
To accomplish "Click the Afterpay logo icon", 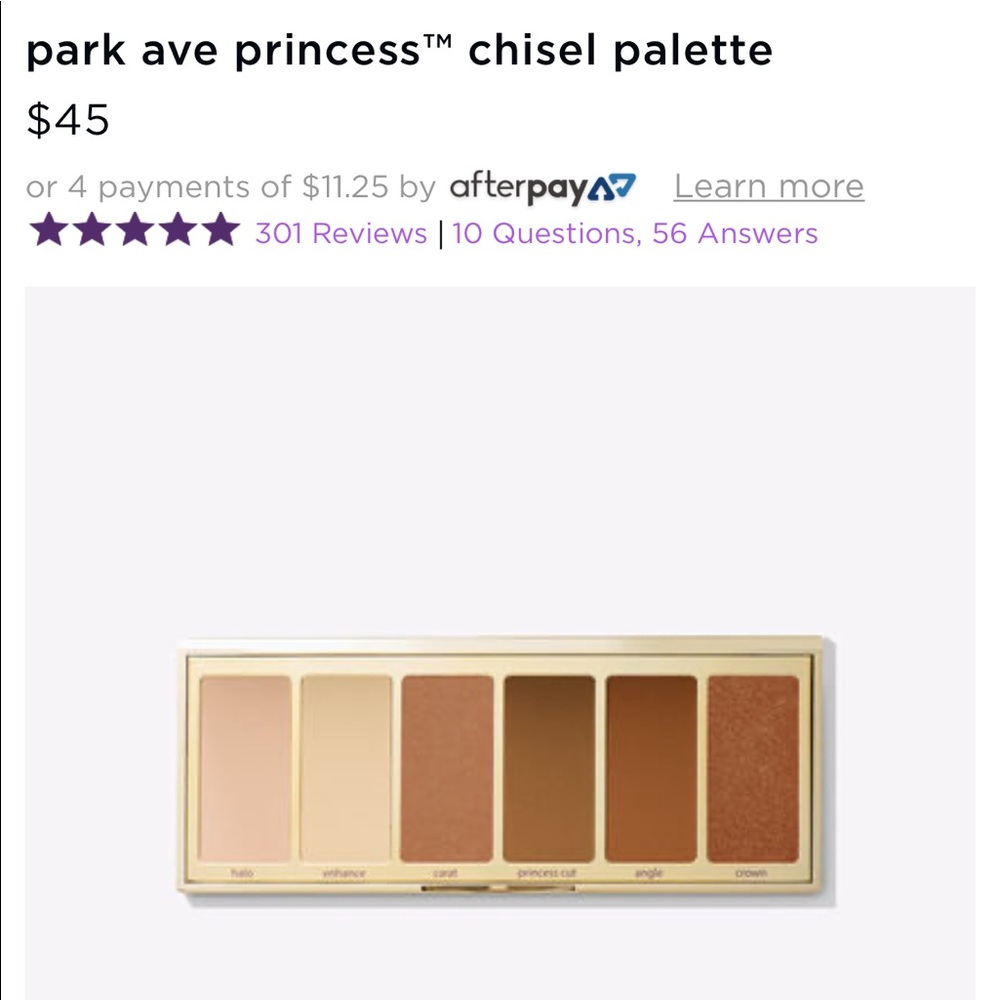I will click(544, 187).
